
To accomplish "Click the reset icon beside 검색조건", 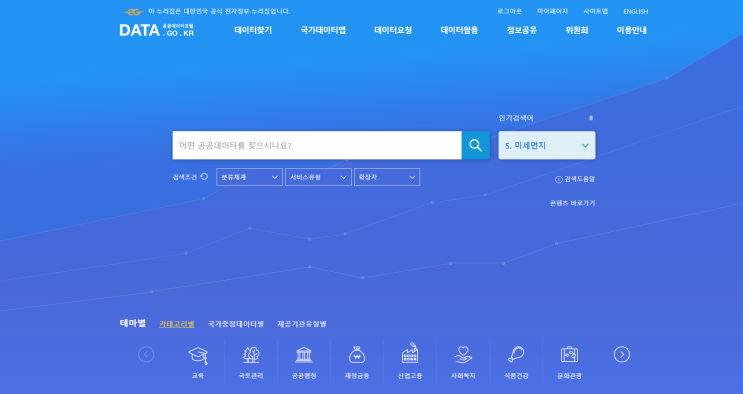I will (x=204, y=176).
